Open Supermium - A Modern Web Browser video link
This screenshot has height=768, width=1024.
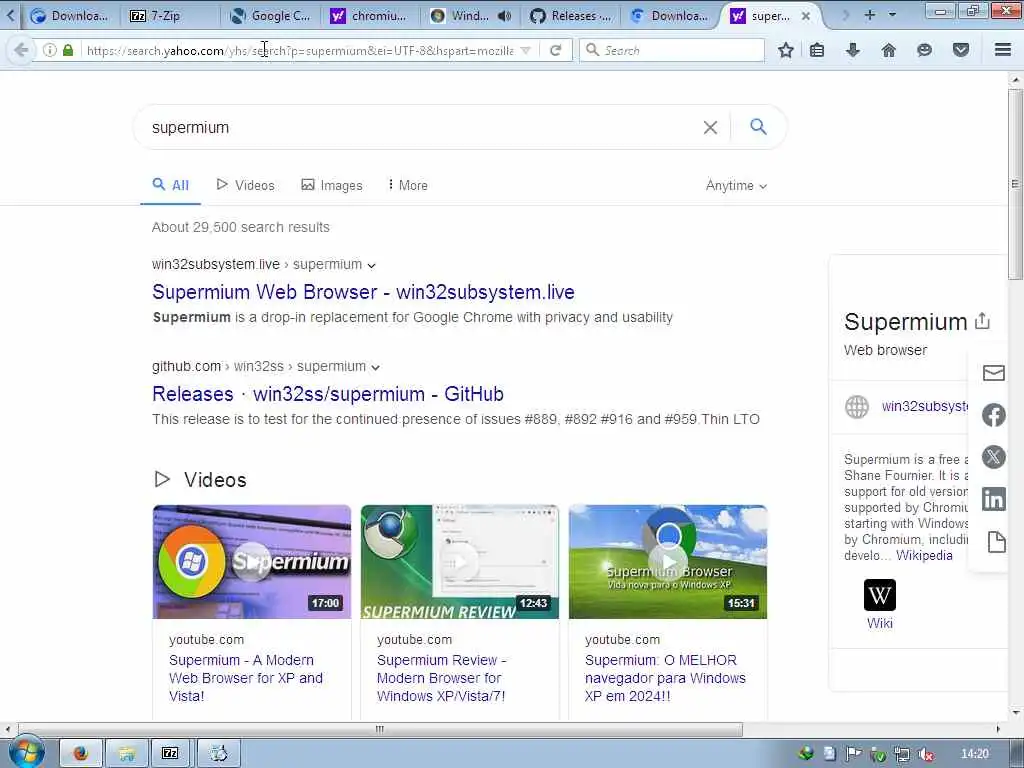[246, 678]
